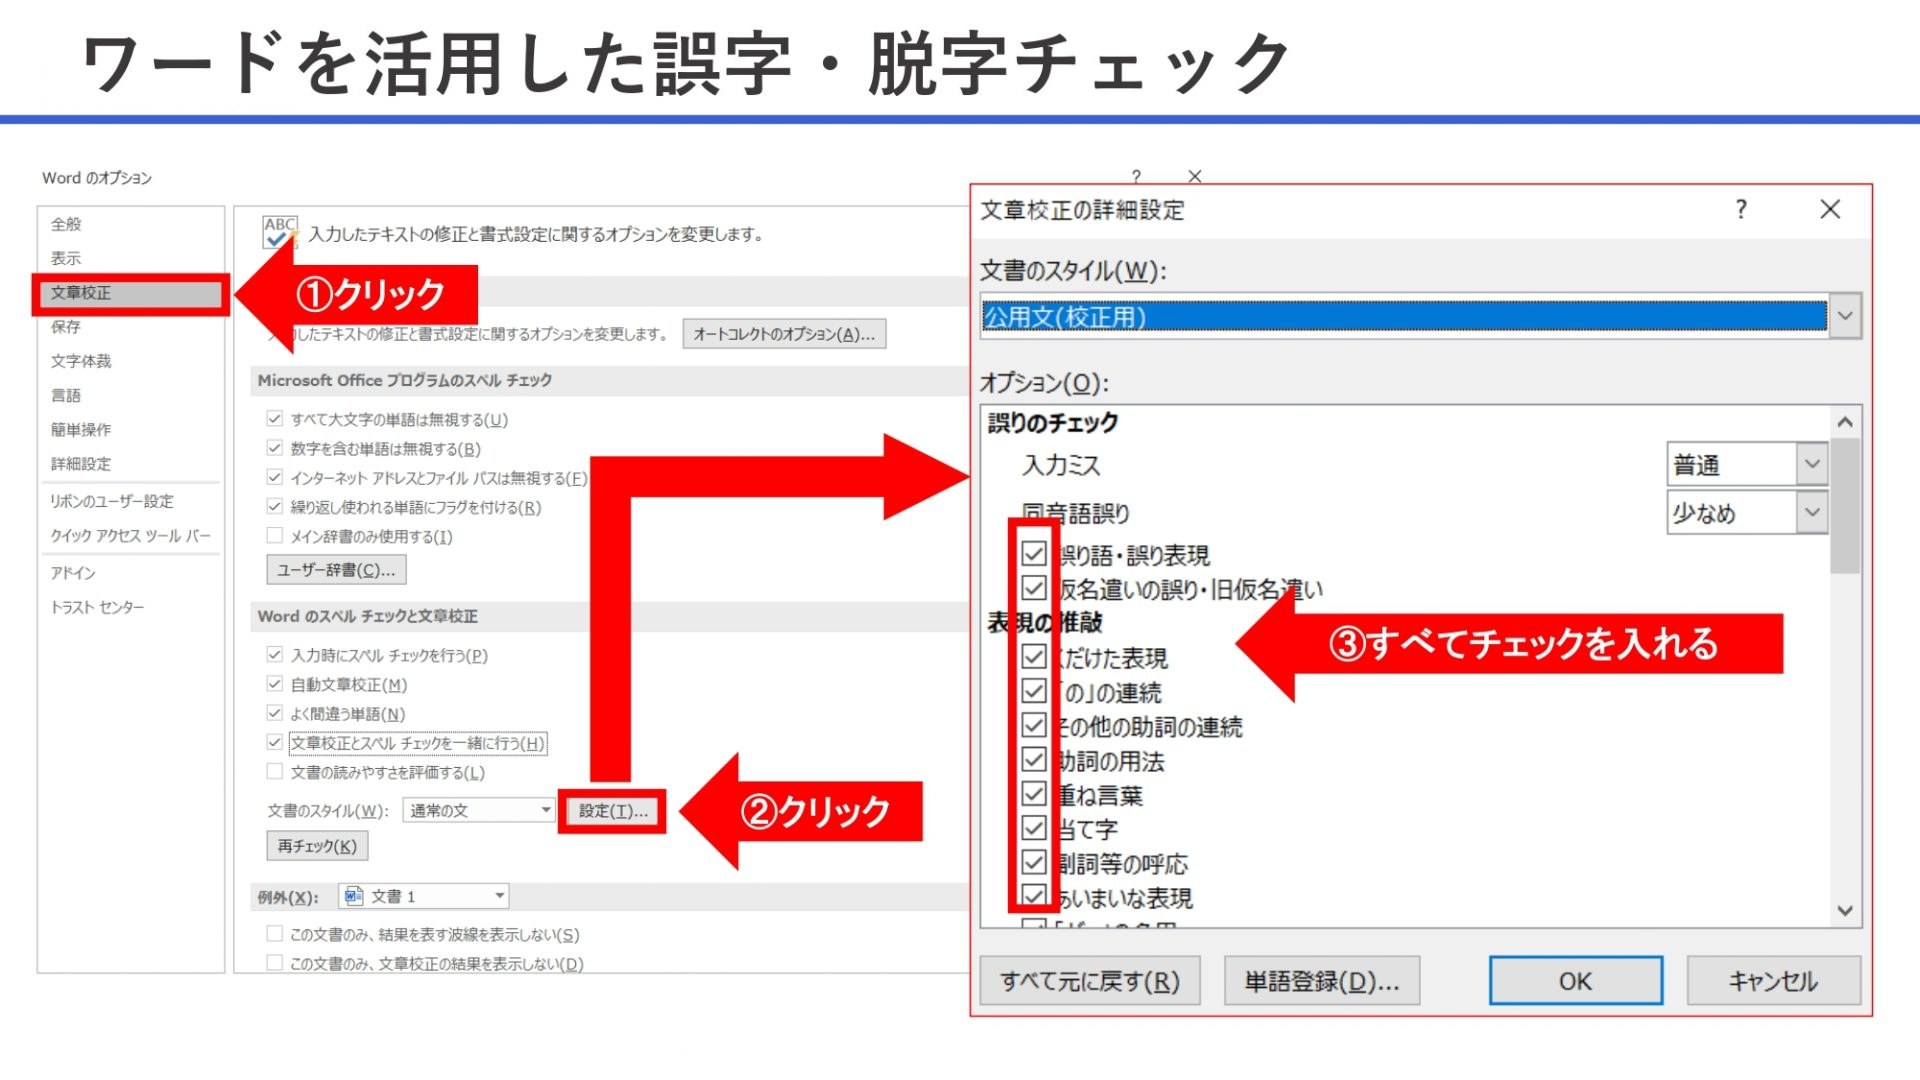Click options list scroll down arrow

[1845, 911]
